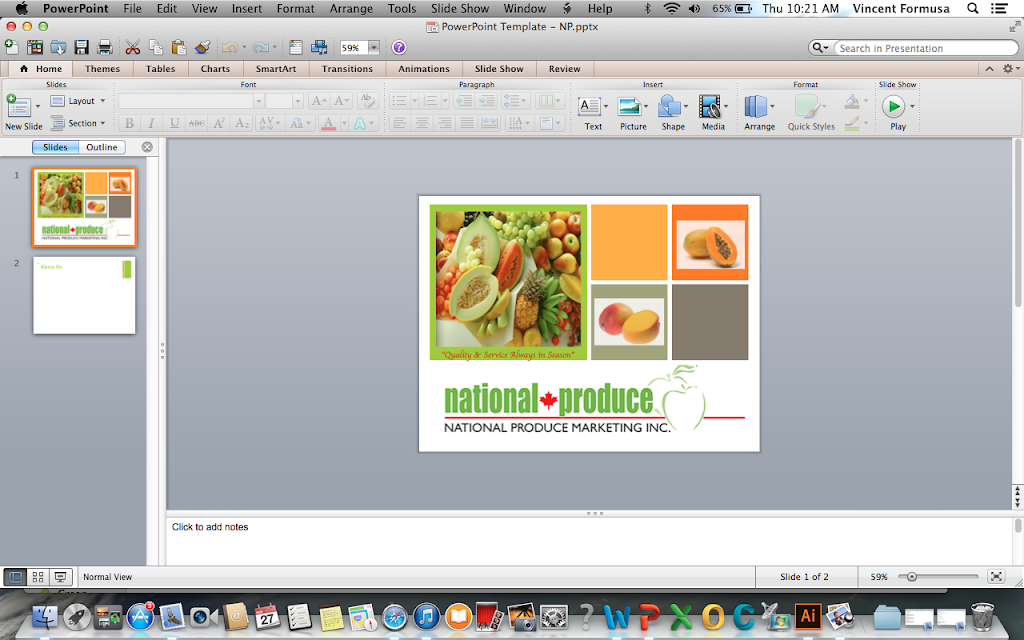This screenshot has height=640, width=1024.
Task: Switch to the Slides pane tab
Action: (55, 147)
